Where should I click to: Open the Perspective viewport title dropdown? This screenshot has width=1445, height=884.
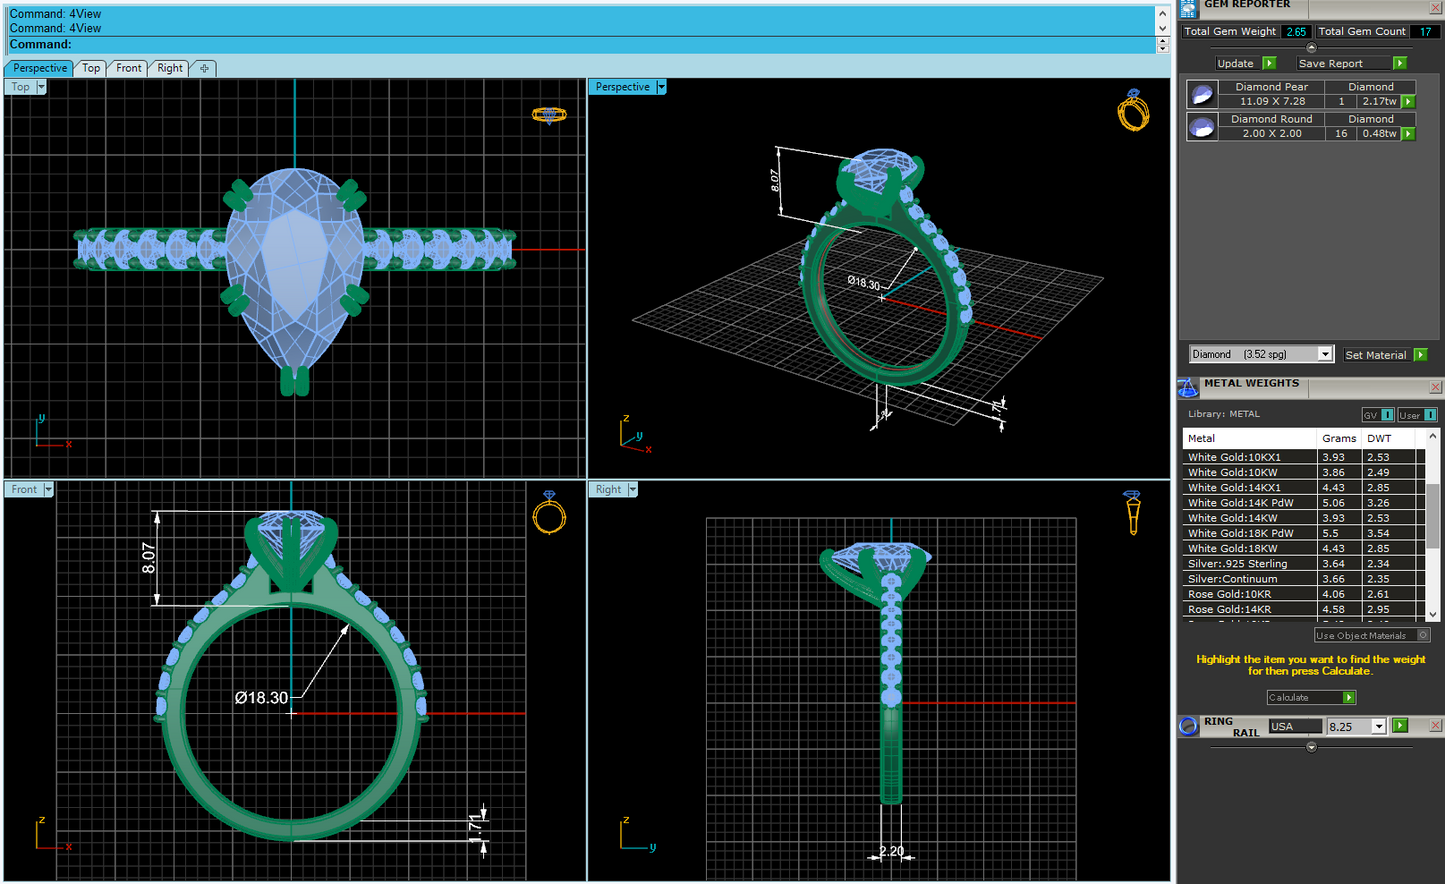tap(661, 87)
